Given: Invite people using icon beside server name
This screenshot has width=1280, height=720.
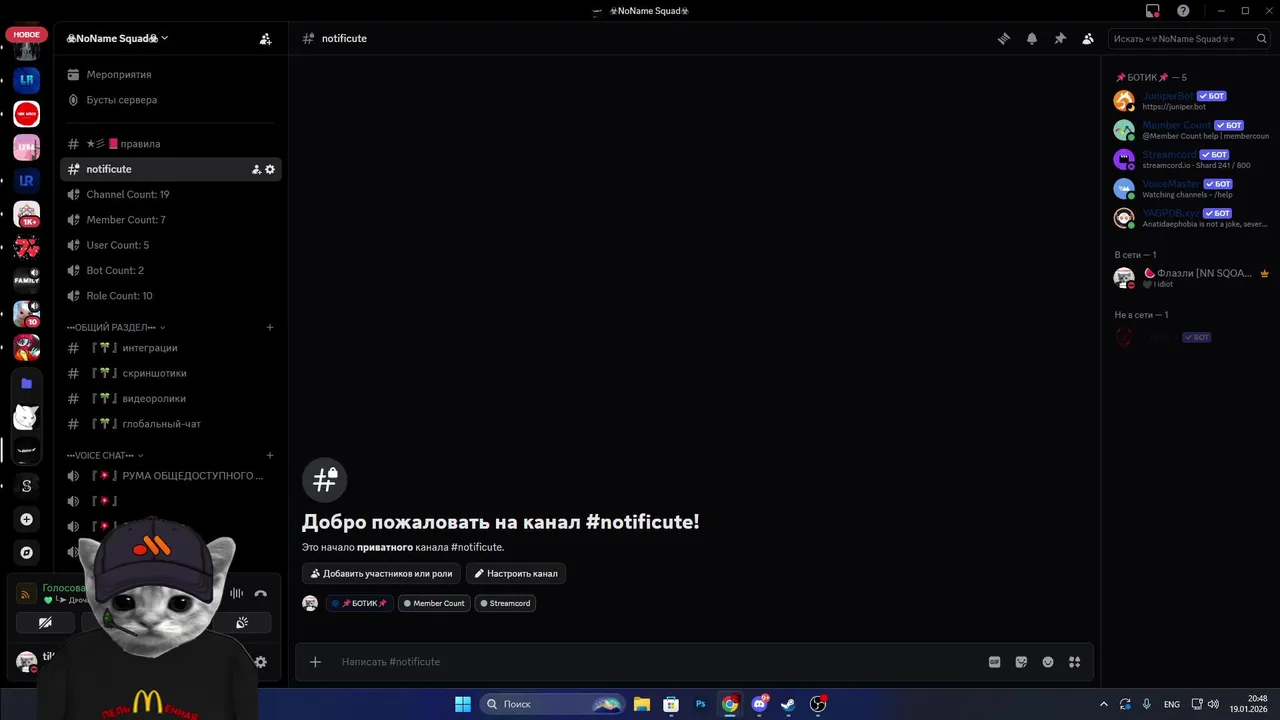Looking at the screenshot, I should coord(265,38).
